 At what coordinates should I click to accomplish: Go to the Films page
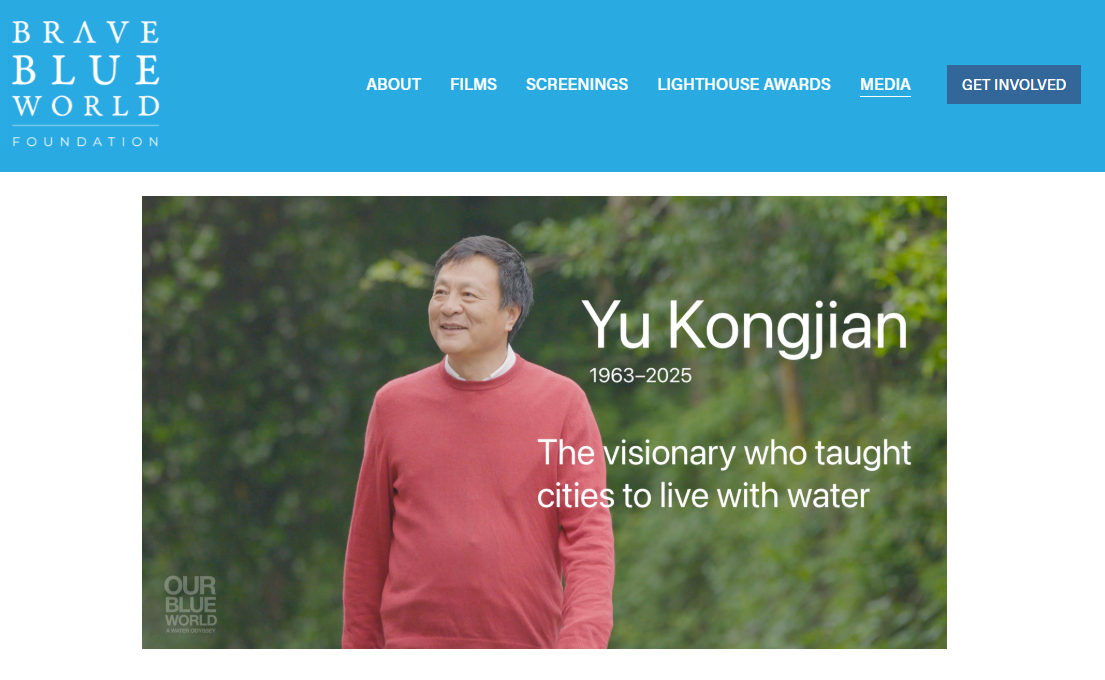point(474,85)
